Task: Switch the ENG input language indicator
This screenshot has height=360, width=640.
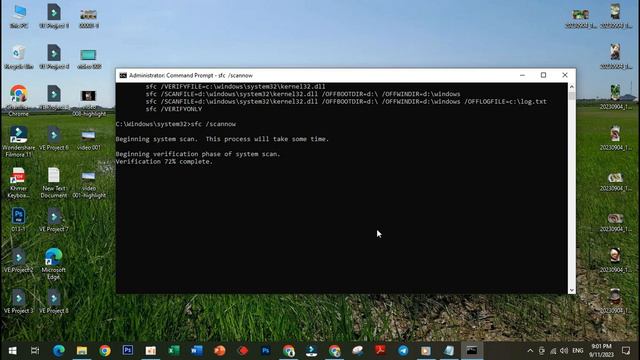Action: pos(578,351)
